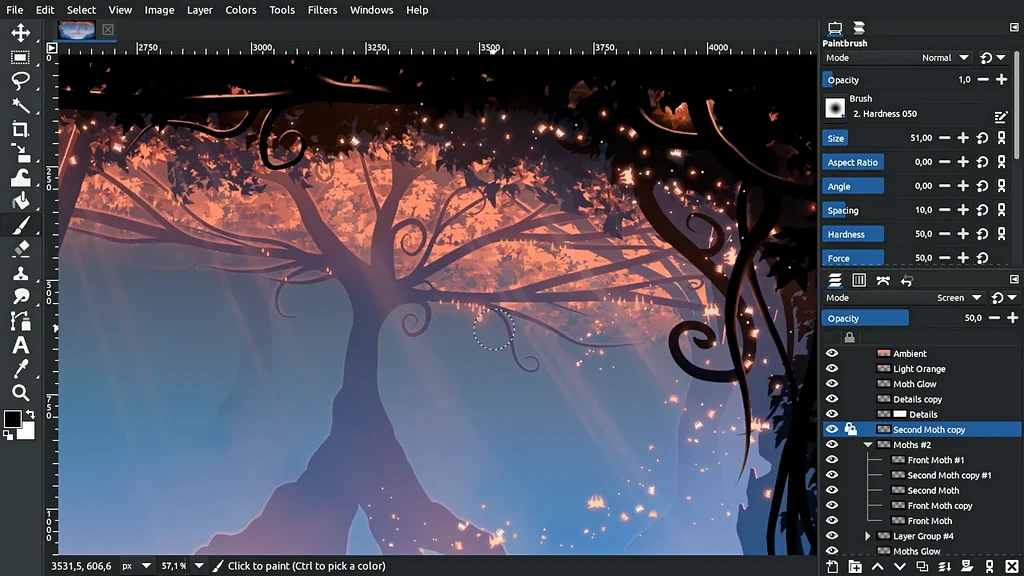Choose the Free Select lasso tool
The width and height of the screenshot is (1024, 576).
click(x=20, y=80)
